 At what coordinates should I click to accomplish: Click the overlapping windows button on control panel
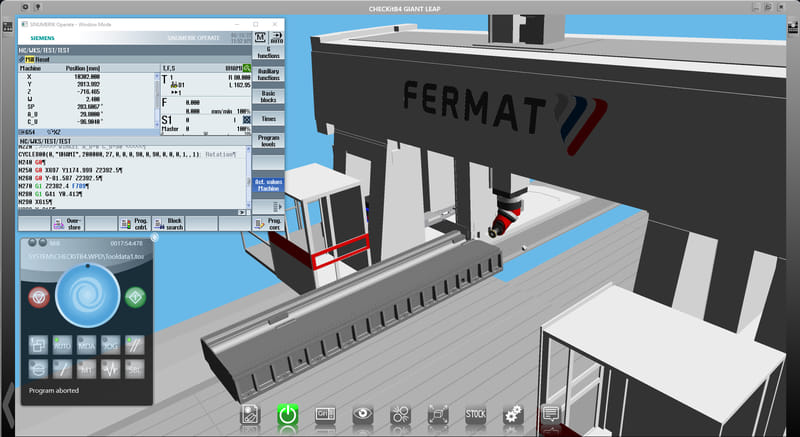tap(38, 345)
